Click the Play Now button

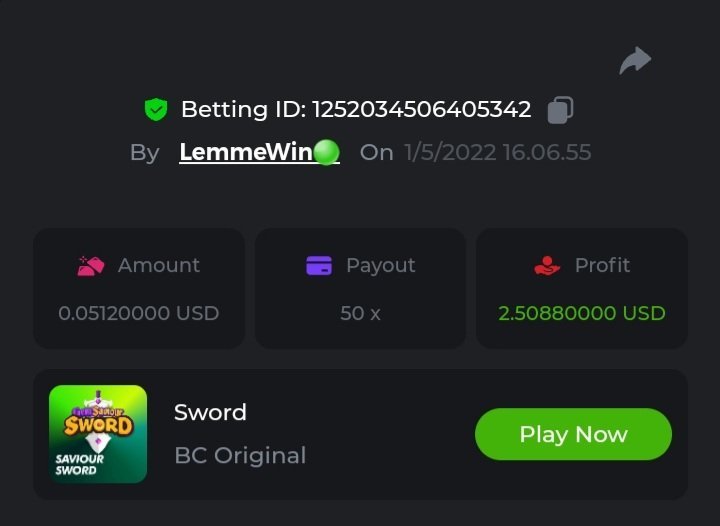(x=573, y=434)
